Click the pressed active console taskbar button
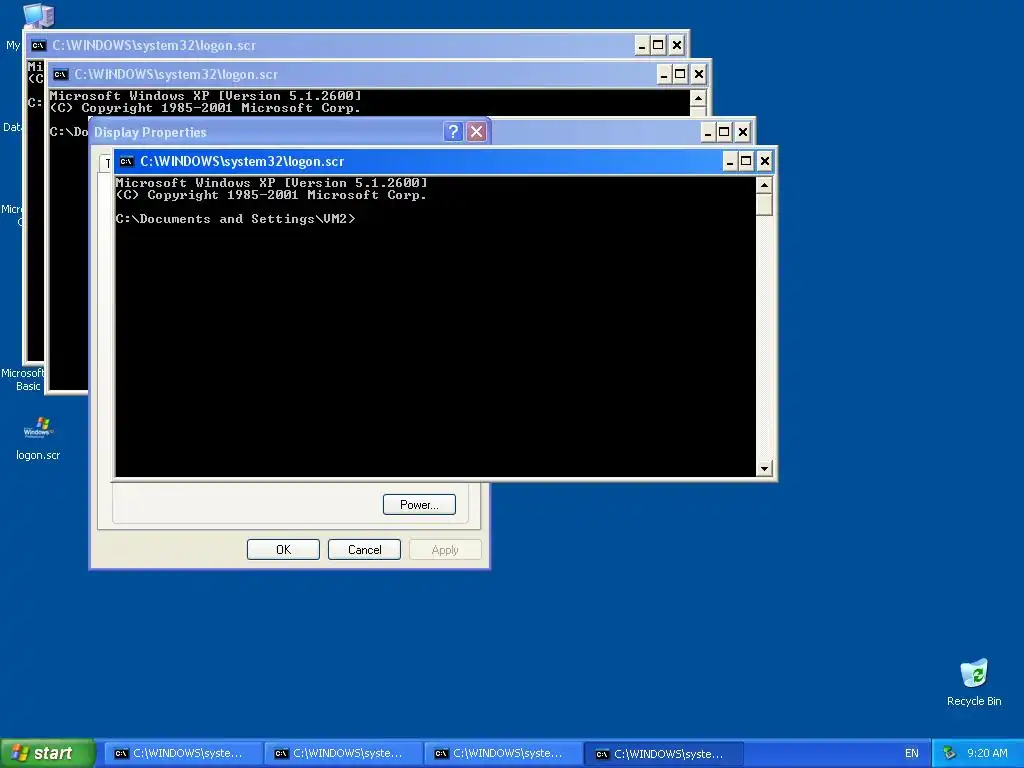 (663, 754)
